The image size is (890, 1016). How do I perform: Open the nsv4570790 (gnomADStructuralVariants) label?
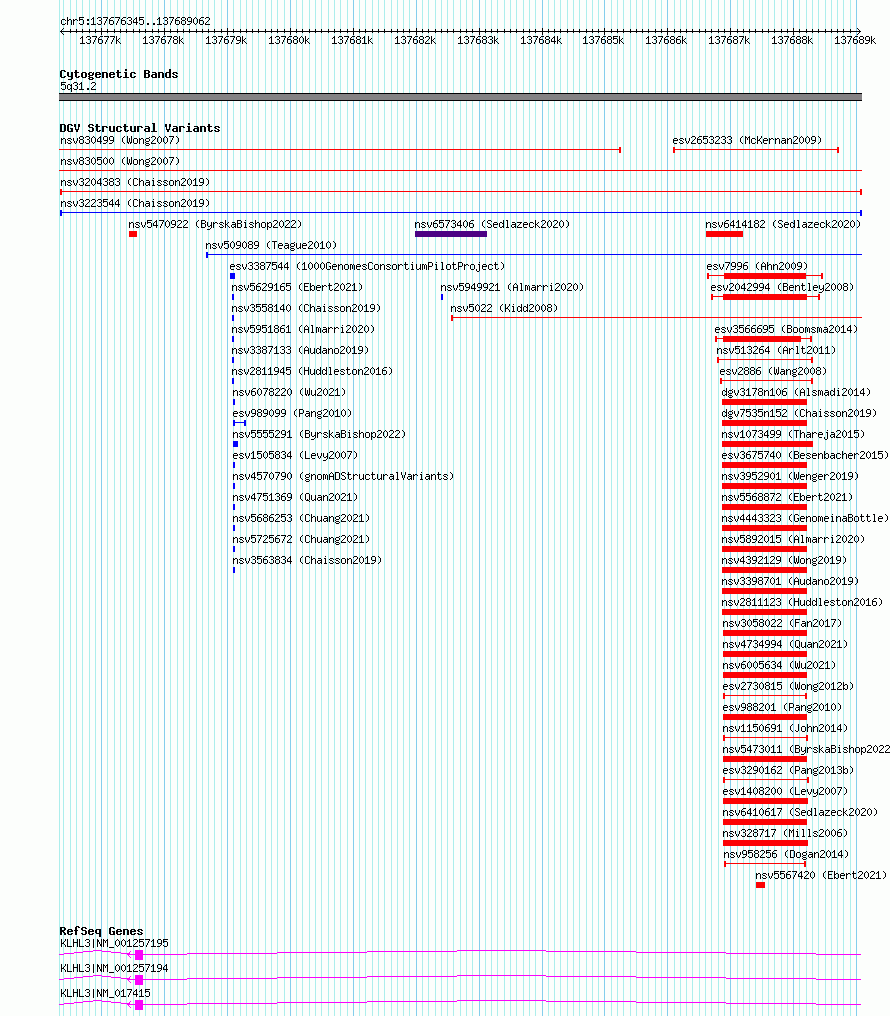(x=343, y=476)
